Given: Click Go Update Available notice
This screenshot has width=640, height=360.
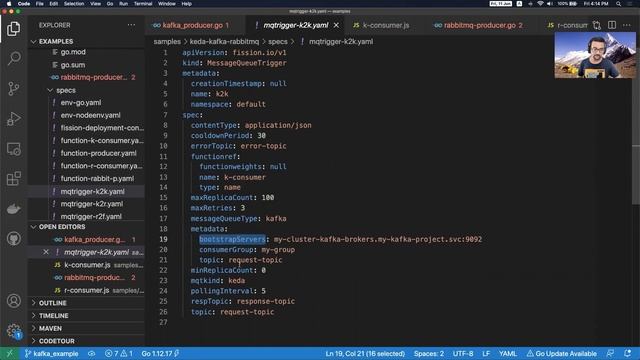Looking at the screenshot, I should coord(562,353).
